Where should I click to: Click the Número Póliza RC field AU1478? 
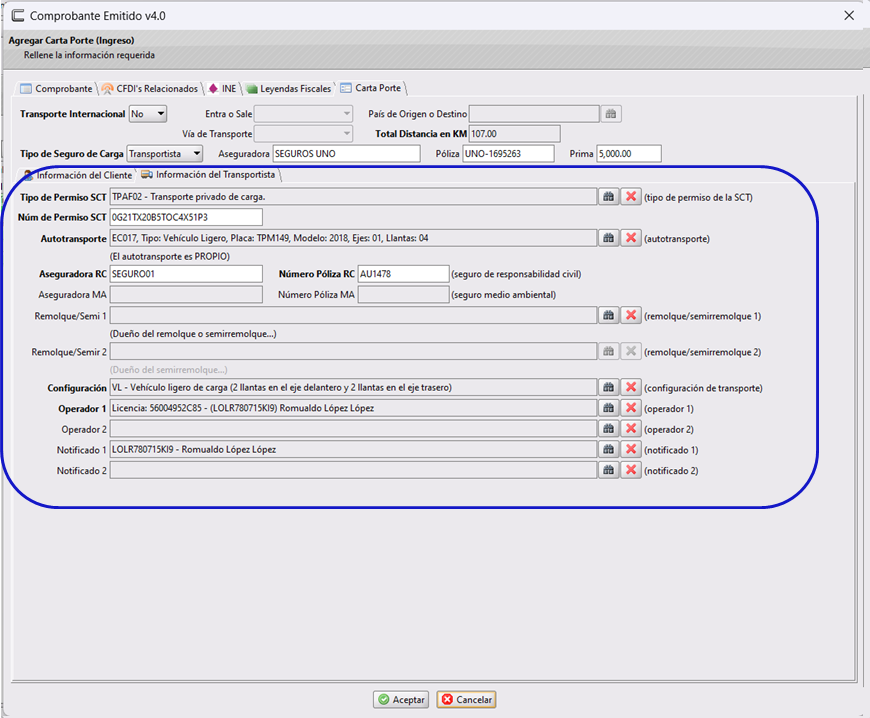(x=403, y=274)
